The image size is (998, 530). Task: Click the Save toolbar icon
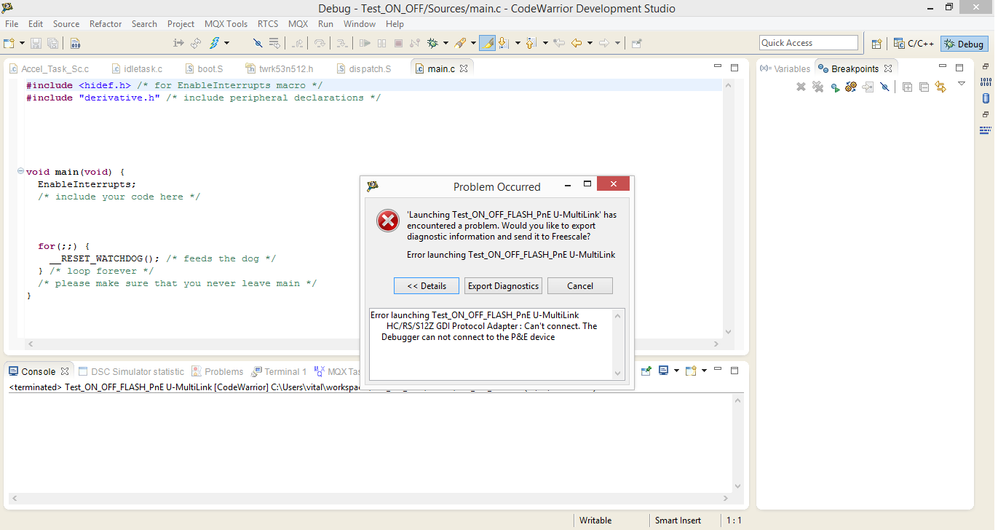(x=36, y=43)
